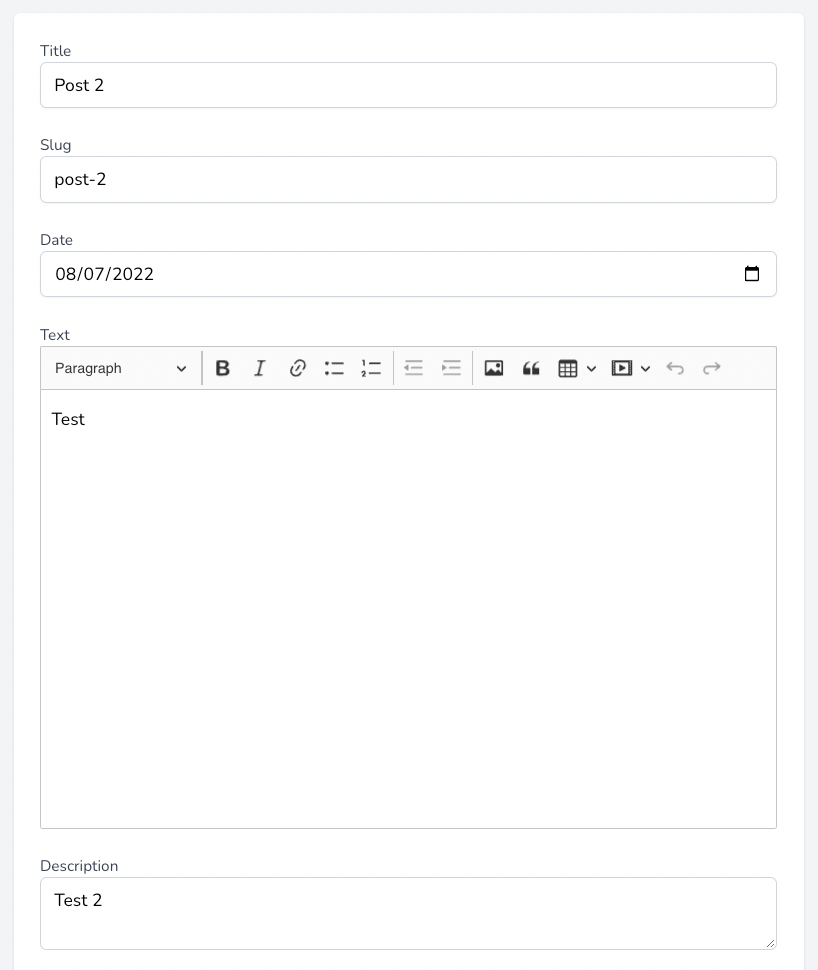This screenshot has height=970, width=818.
Task: Create a numbered list
Action: point(371,369)
